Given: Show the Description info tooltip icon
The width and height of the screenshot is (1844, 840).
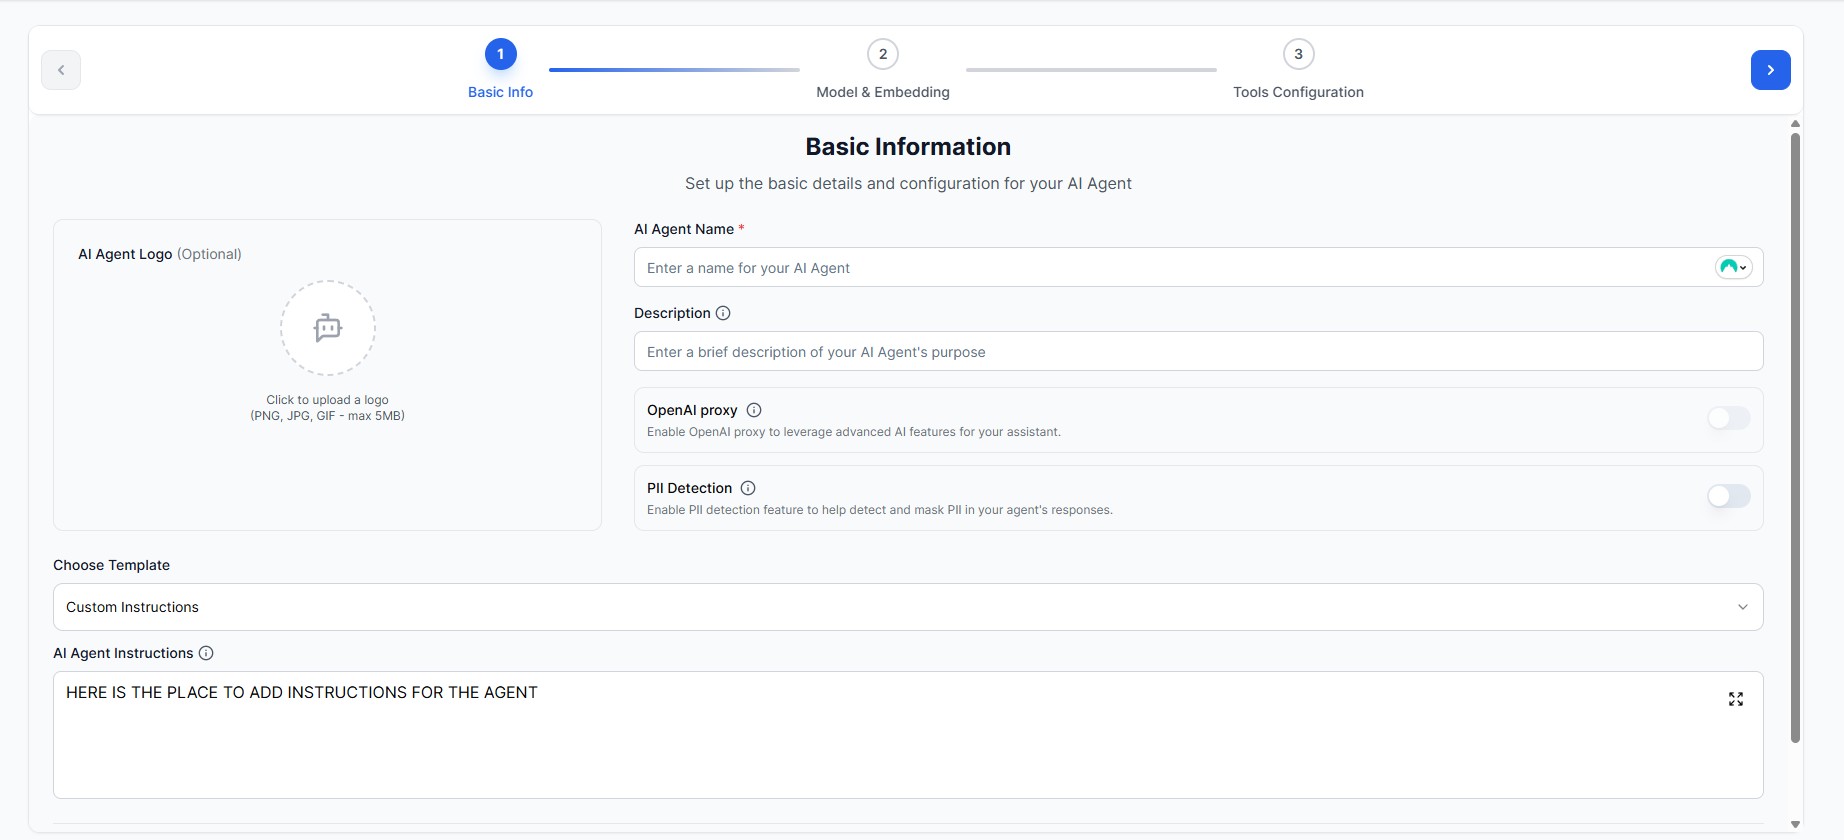Looking at the screenshot, I should point(723,313).
